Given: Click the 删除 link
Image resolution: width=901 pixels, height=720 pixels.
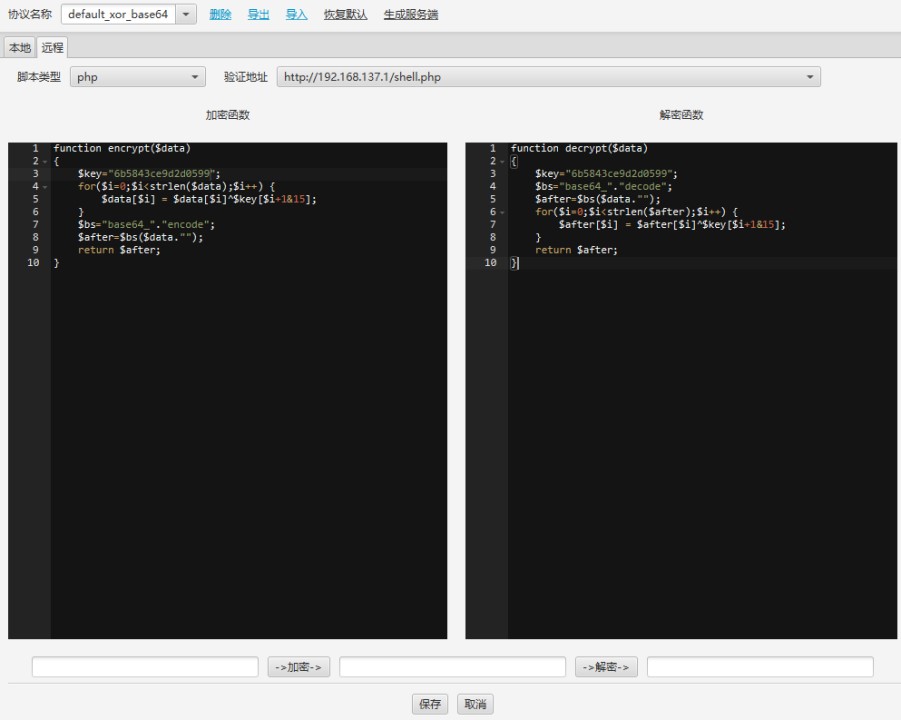Looking at the screenshot, I should point(220,14).
